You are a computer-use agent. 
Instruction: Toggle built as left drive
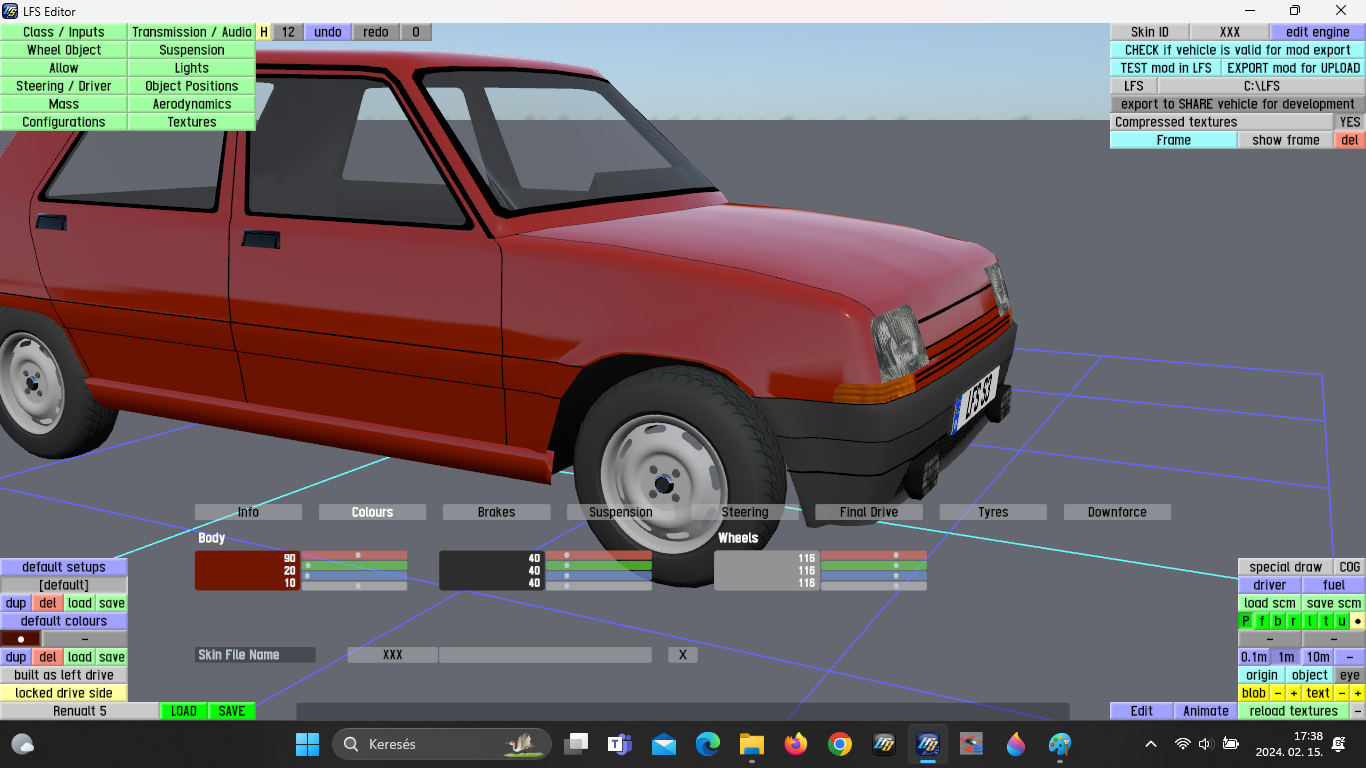click(64, 675)
